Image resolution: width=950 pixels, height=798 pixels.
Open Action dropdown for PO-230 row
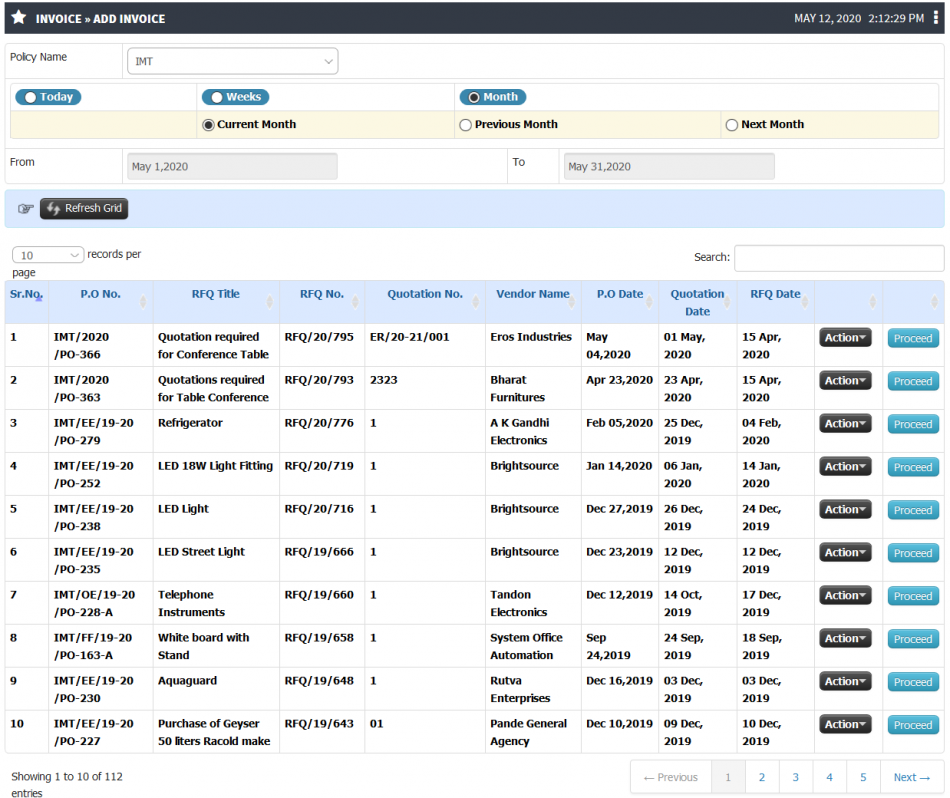click(845, 682)
